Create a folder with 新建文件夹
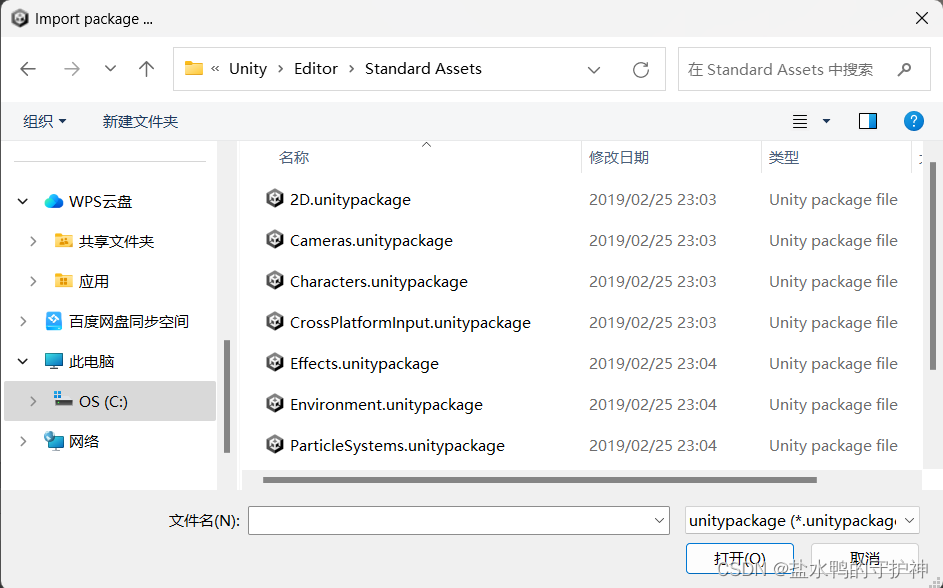This screenshot has height=588, width=943. tap(140, 121)
